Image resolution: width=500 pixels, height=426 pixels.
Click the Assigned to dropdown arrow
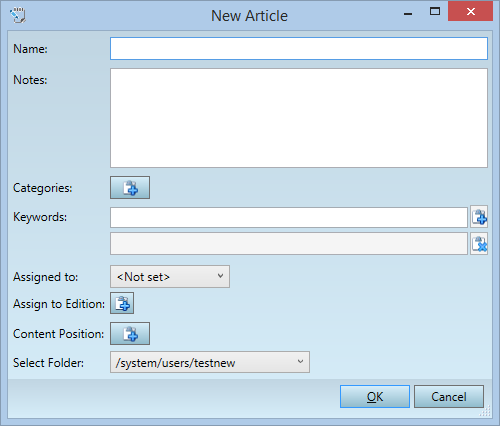(x=220, y=276)
